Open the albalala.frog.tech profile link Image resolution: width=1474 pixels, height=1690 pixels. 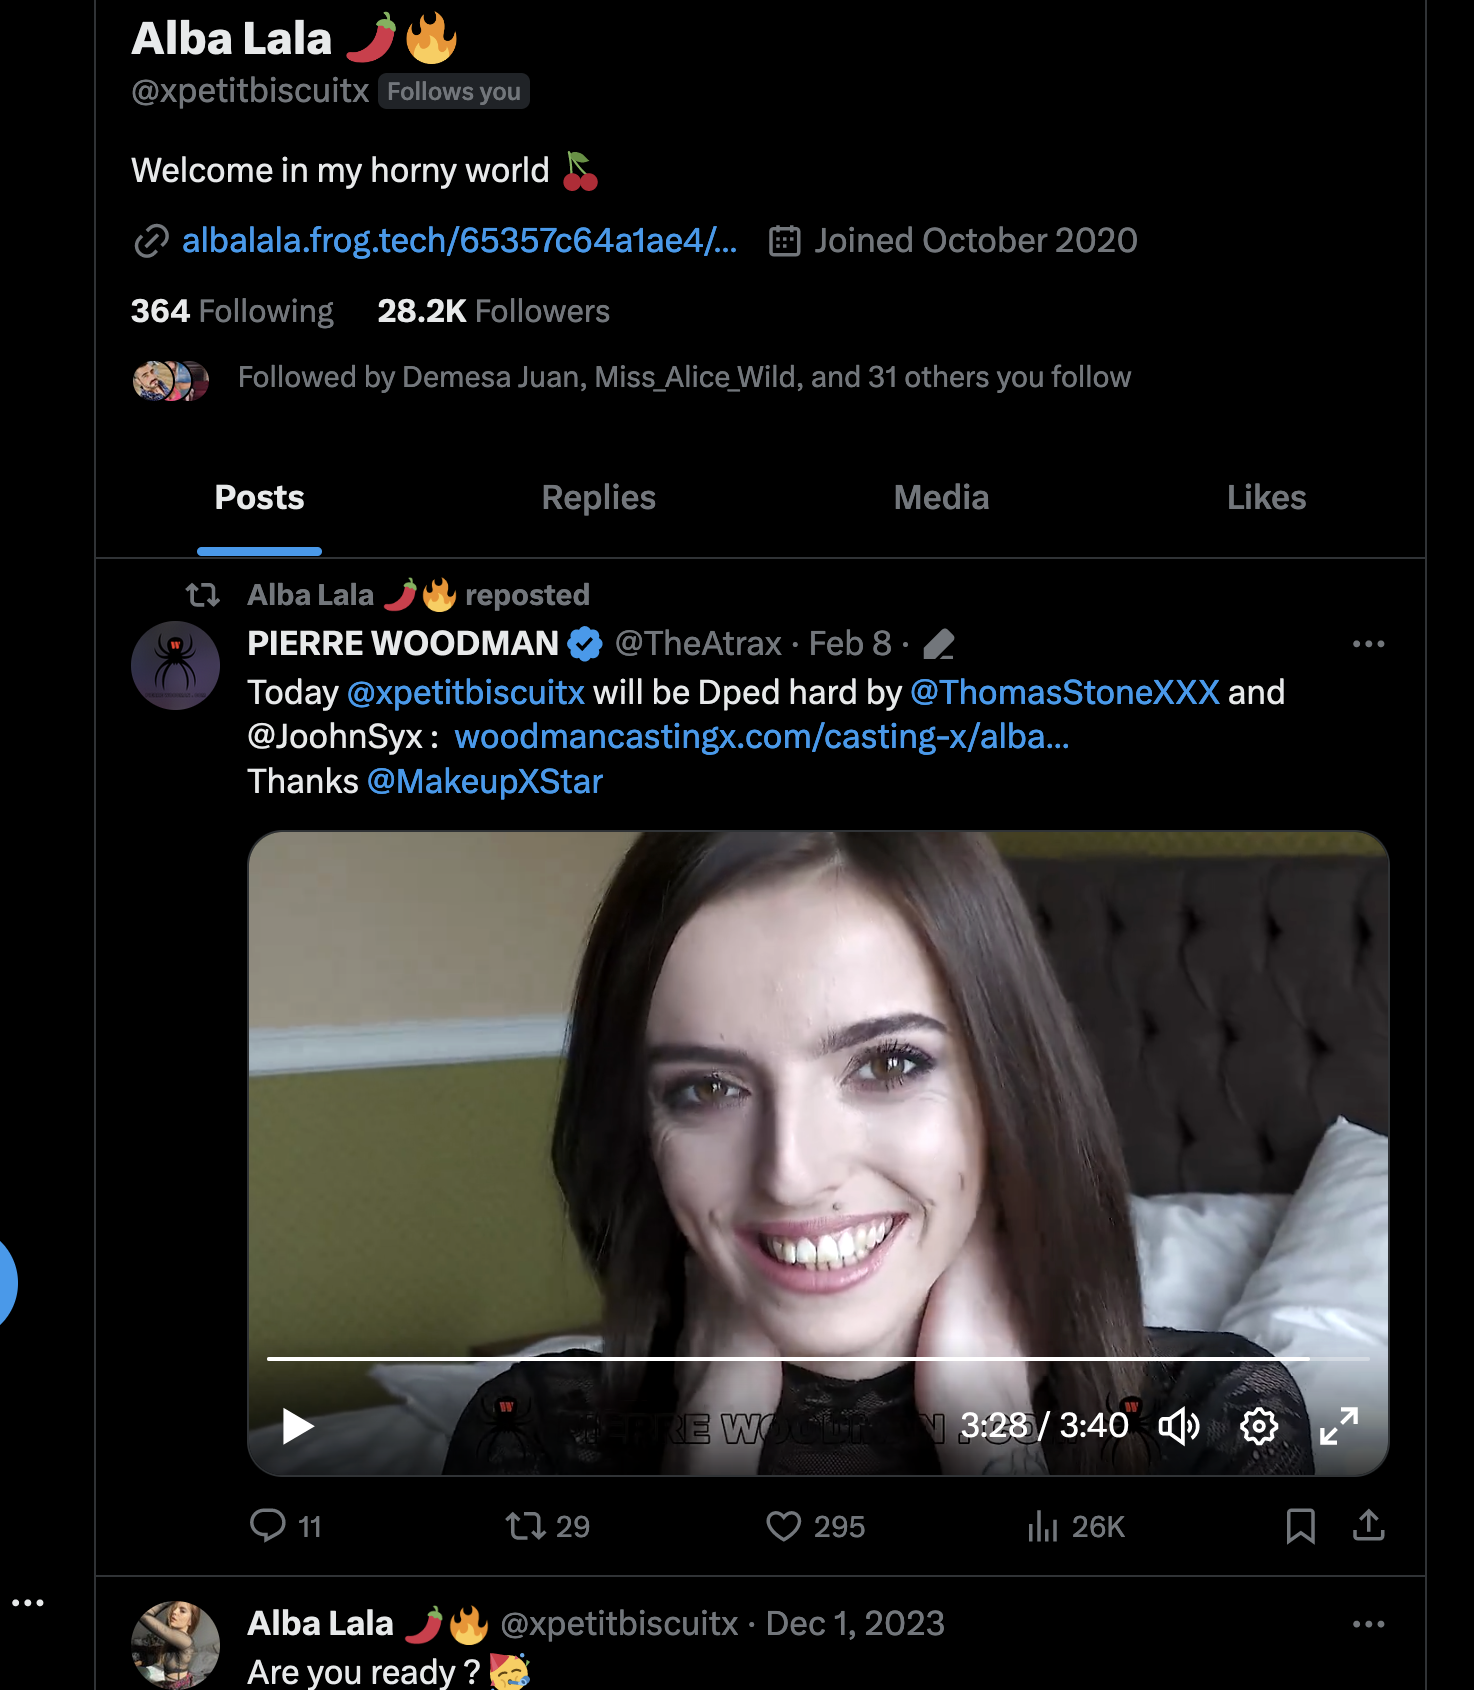click(x=459, y=241)
